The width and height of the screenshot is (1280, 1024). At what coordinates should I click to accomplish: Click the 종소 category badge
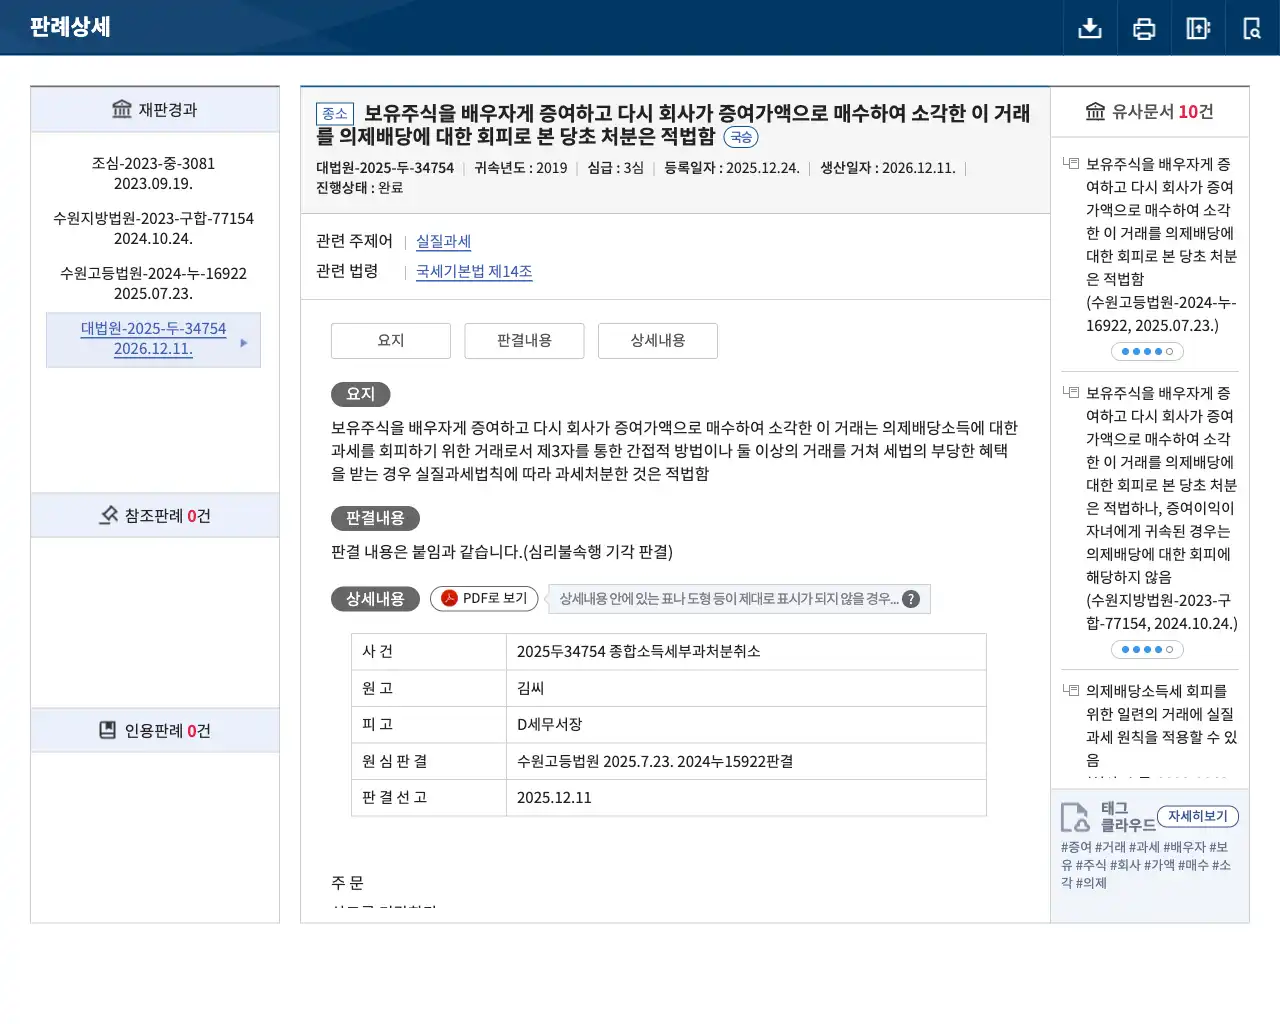point(335,114)
